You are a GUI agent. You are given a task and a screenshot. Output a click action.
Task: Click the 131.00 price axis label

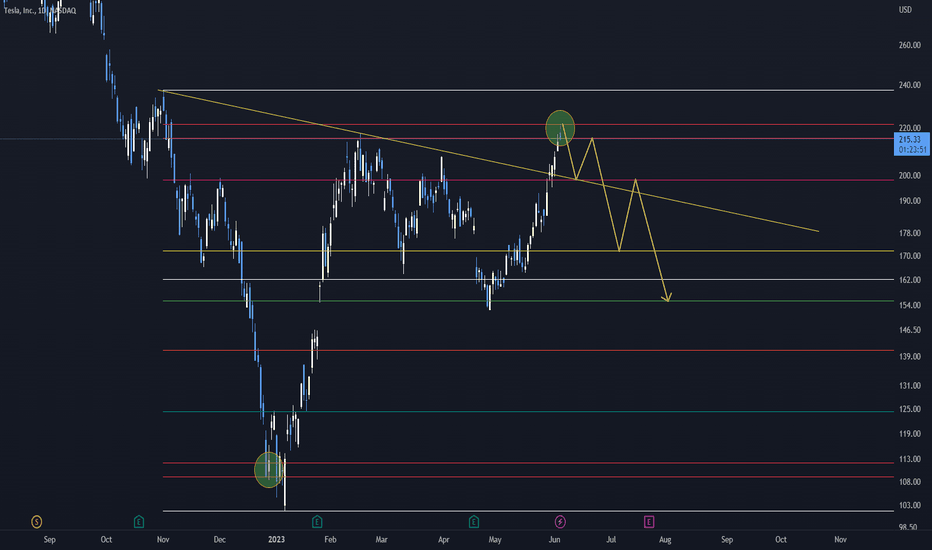(x=909, y=385)
